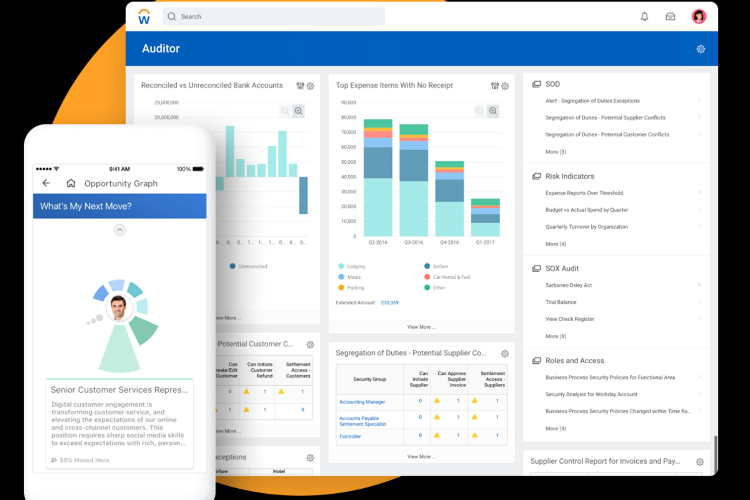Screen dimensions: 750x500
Task: Open the user profile avatar
Action: (699, 17)
